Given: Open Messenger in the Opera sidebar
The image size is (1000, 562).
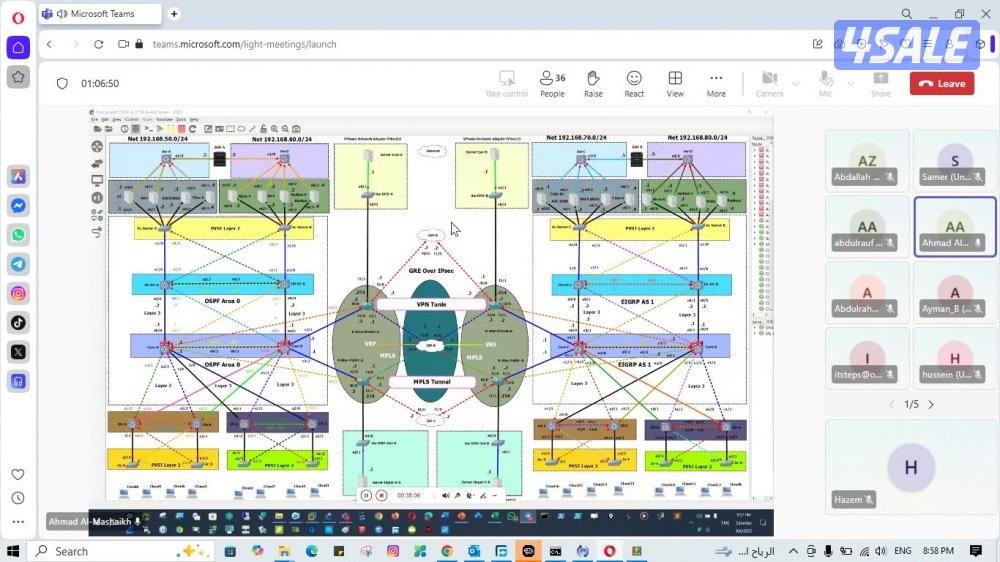Looking at the screenshot, I should (18, 206).
